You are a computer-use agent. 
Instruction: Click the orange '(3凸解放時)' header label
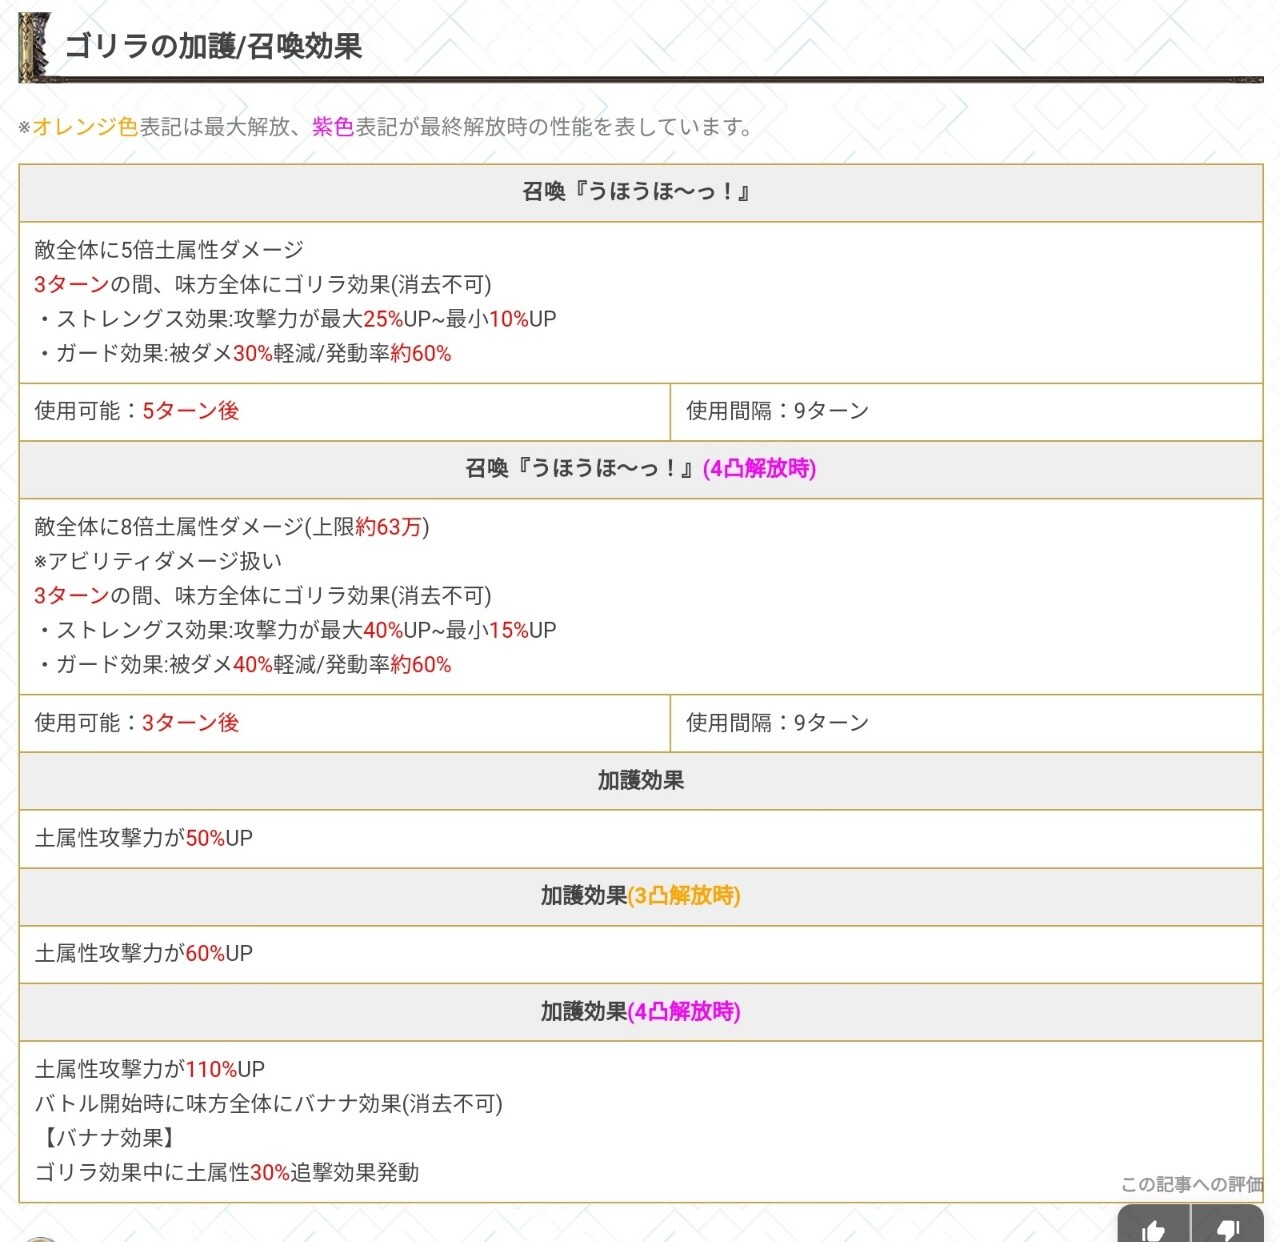coord(684,896)
